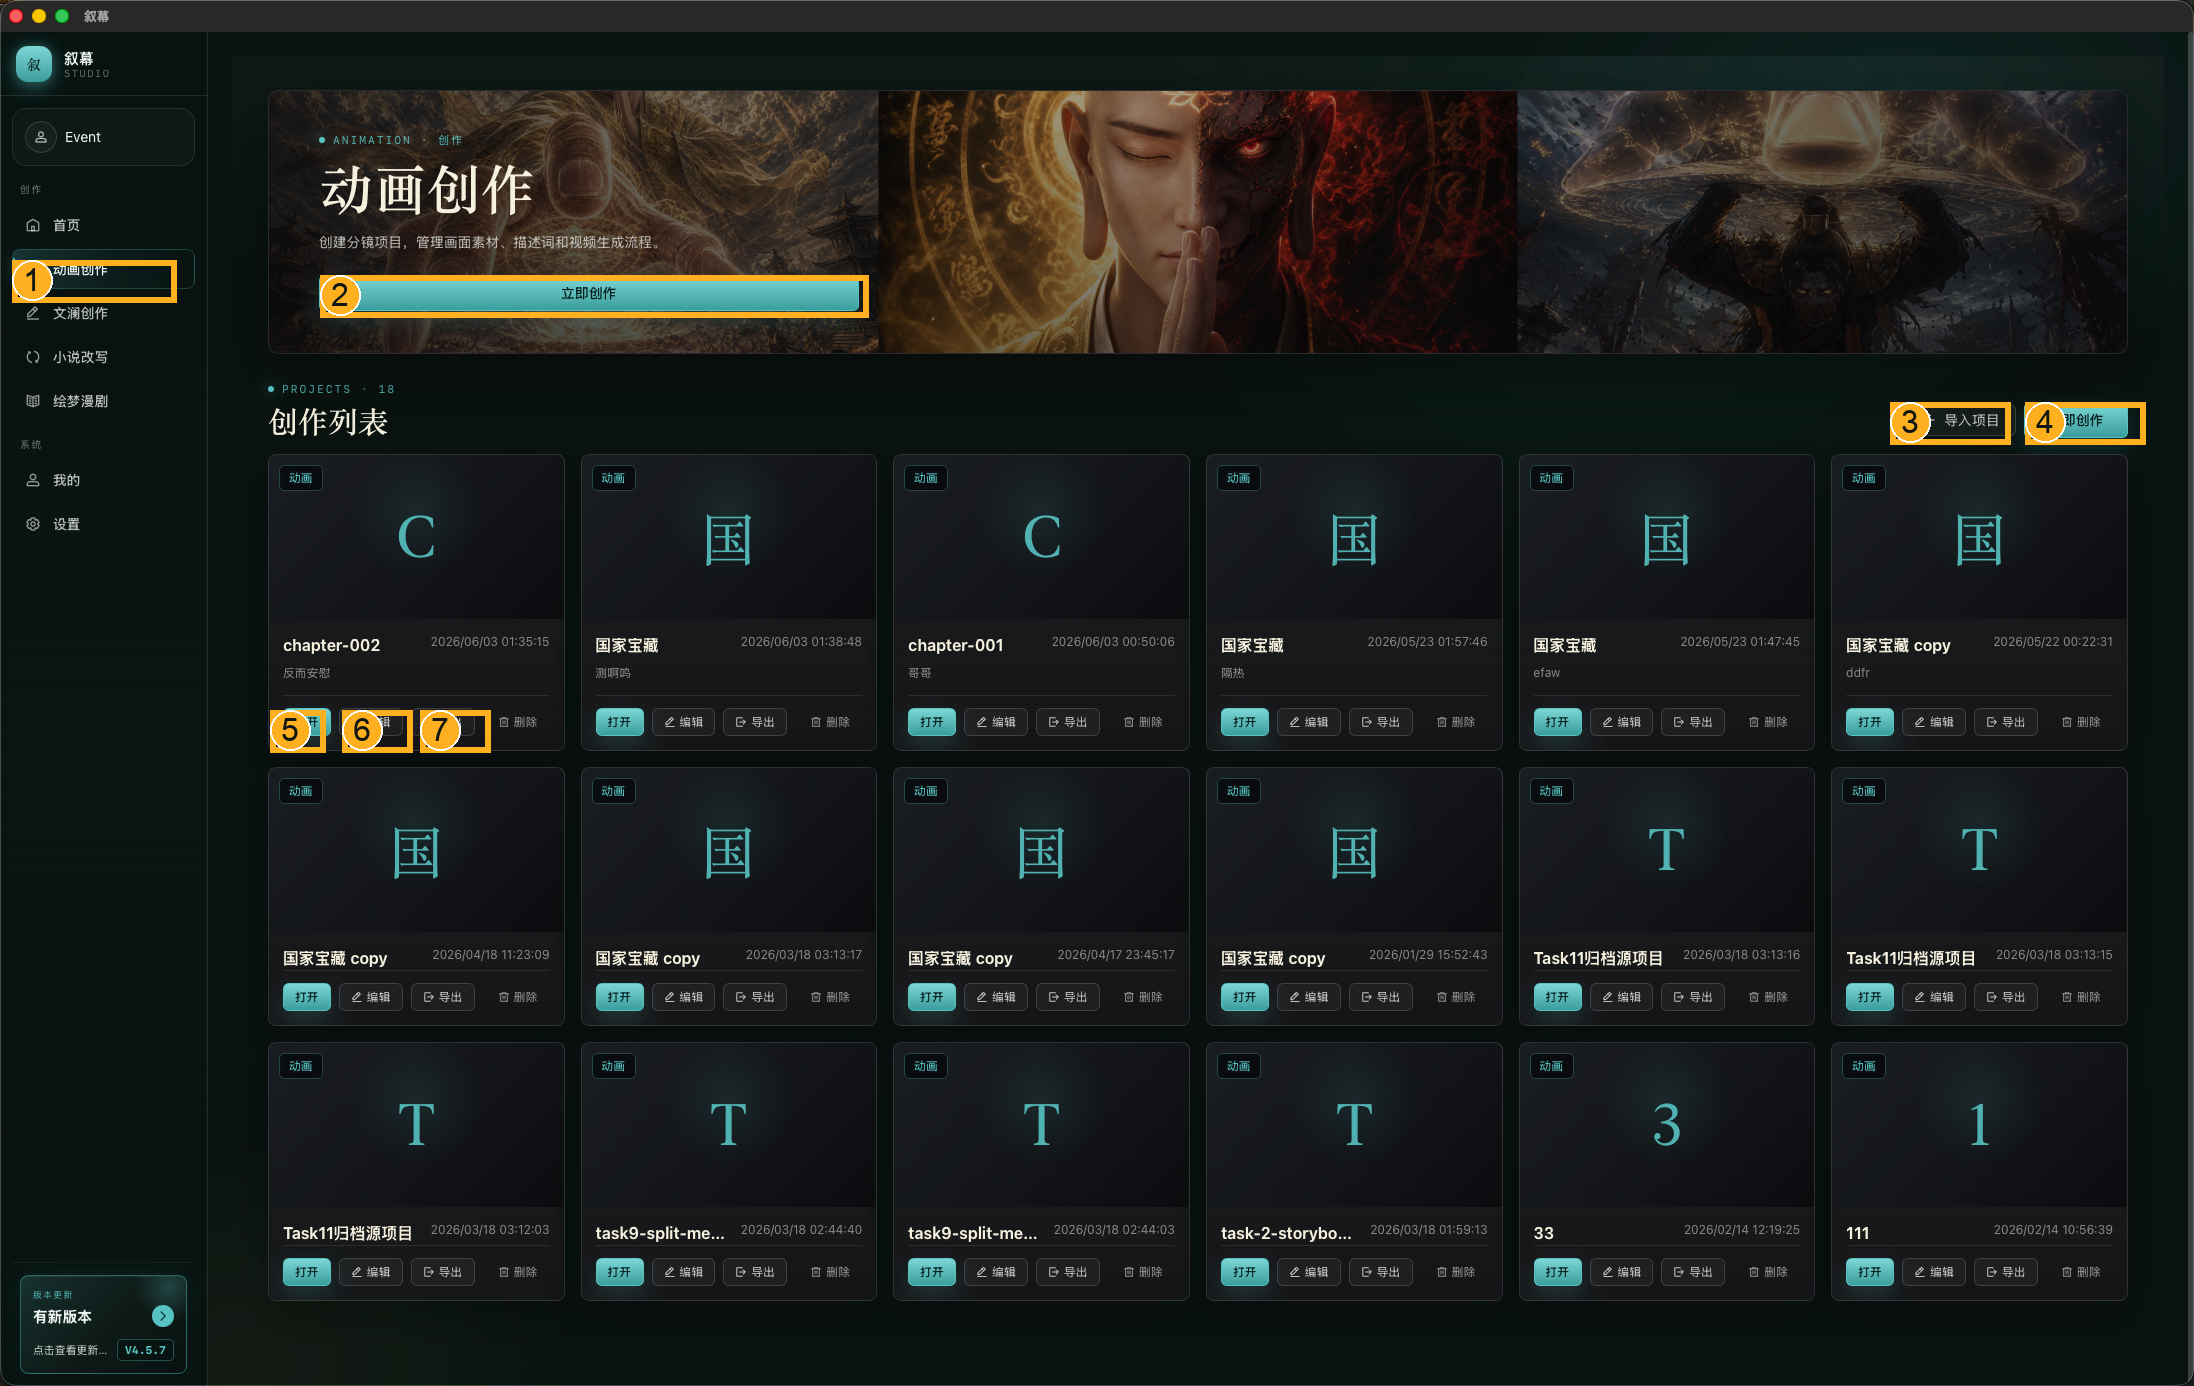This screenshot has width=2194, height=1386.
Task: Delete the chapter-002 project
Action: click(519, 722)
